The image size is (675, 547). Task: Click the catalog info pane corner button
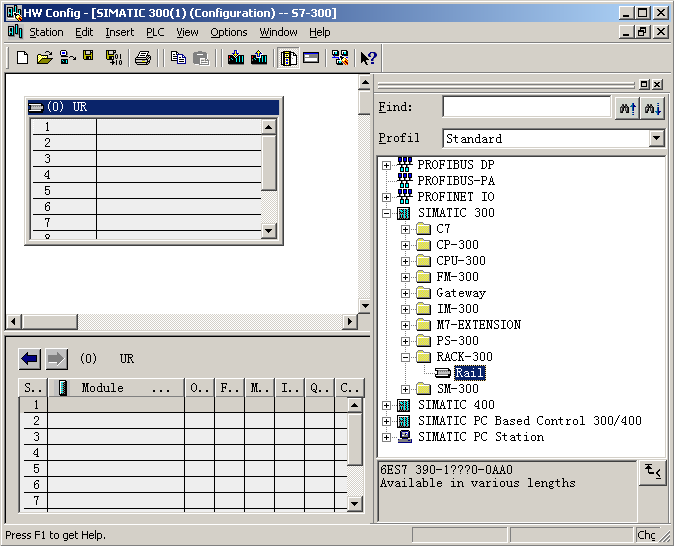click(653, 473)
